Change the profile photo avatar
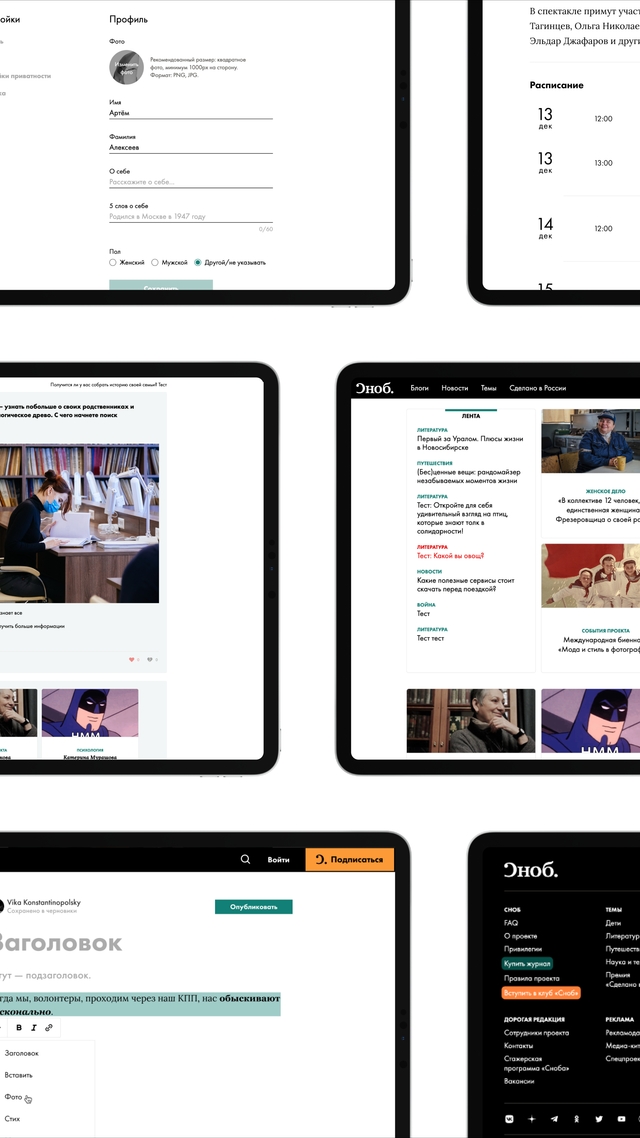This screenshot has width=640, height=1138. pyautogui.click(x=126, y=67)
